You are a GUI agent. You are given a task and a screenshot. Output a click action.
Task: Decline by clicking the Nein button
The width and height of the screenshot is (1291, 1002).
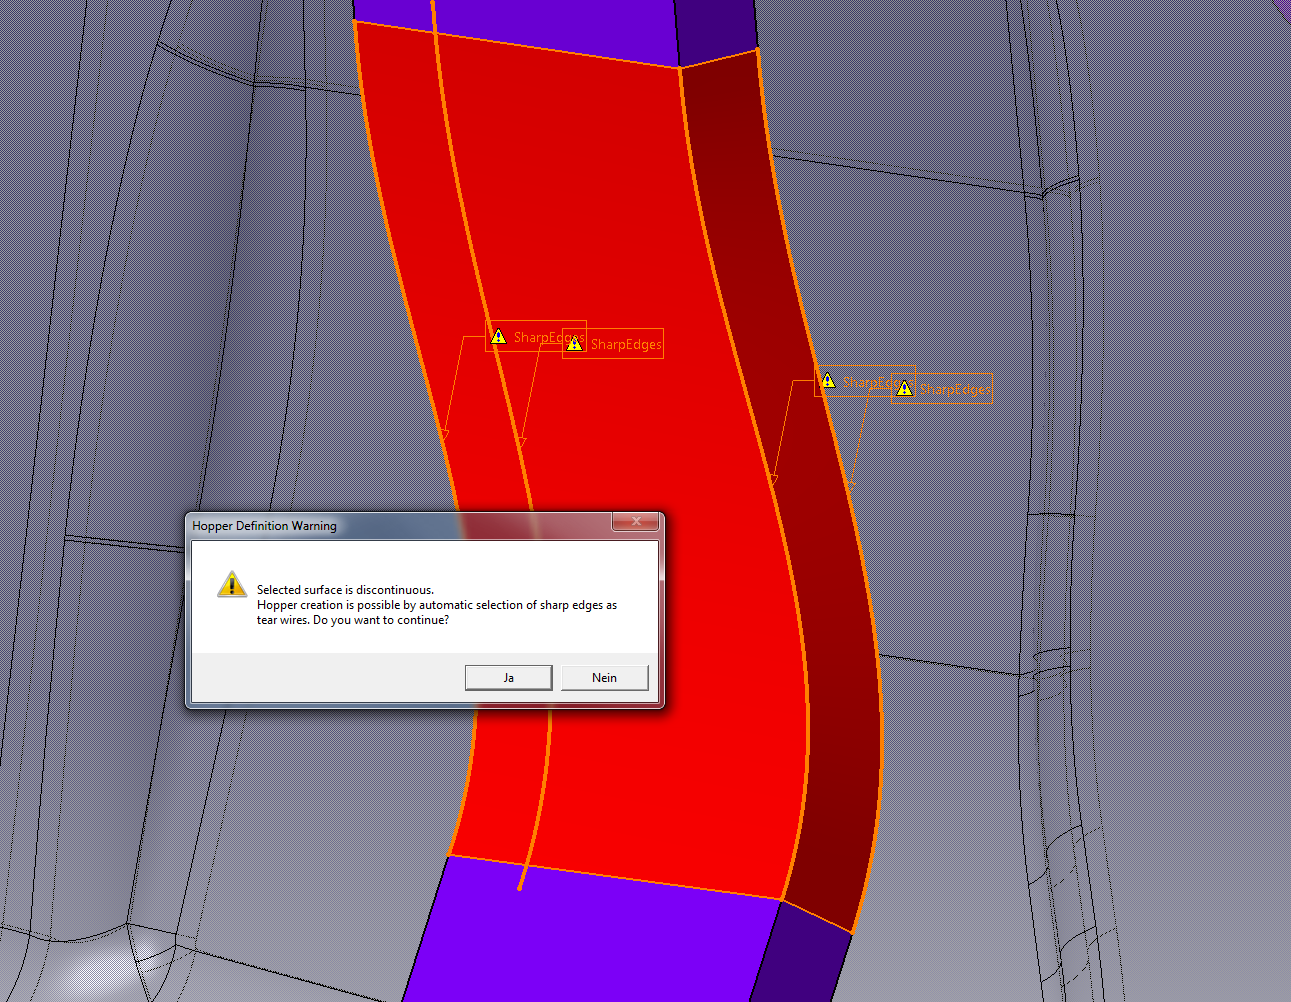[604, 678]
